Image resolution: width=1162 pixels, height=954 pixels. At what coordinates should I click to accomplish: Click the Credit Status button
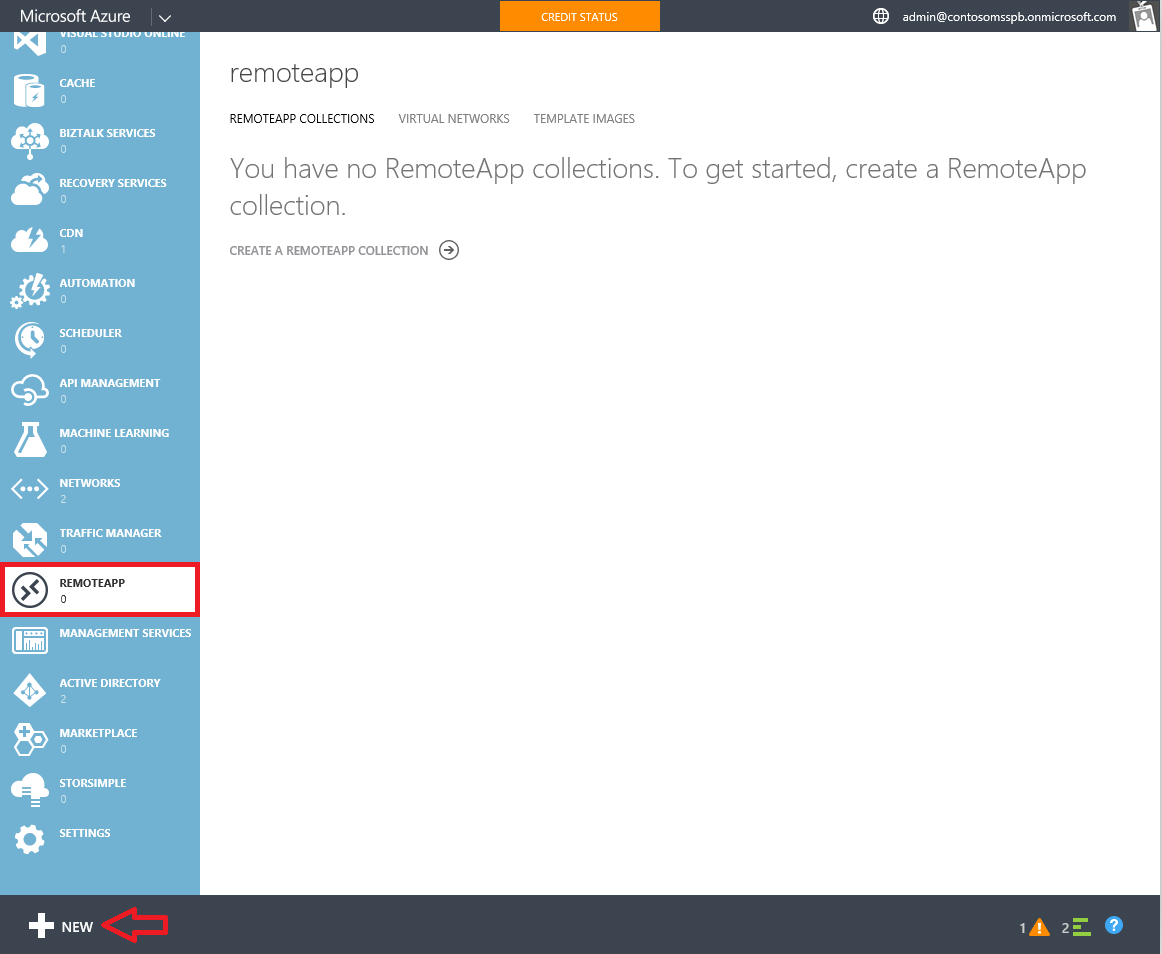[580, 16]
